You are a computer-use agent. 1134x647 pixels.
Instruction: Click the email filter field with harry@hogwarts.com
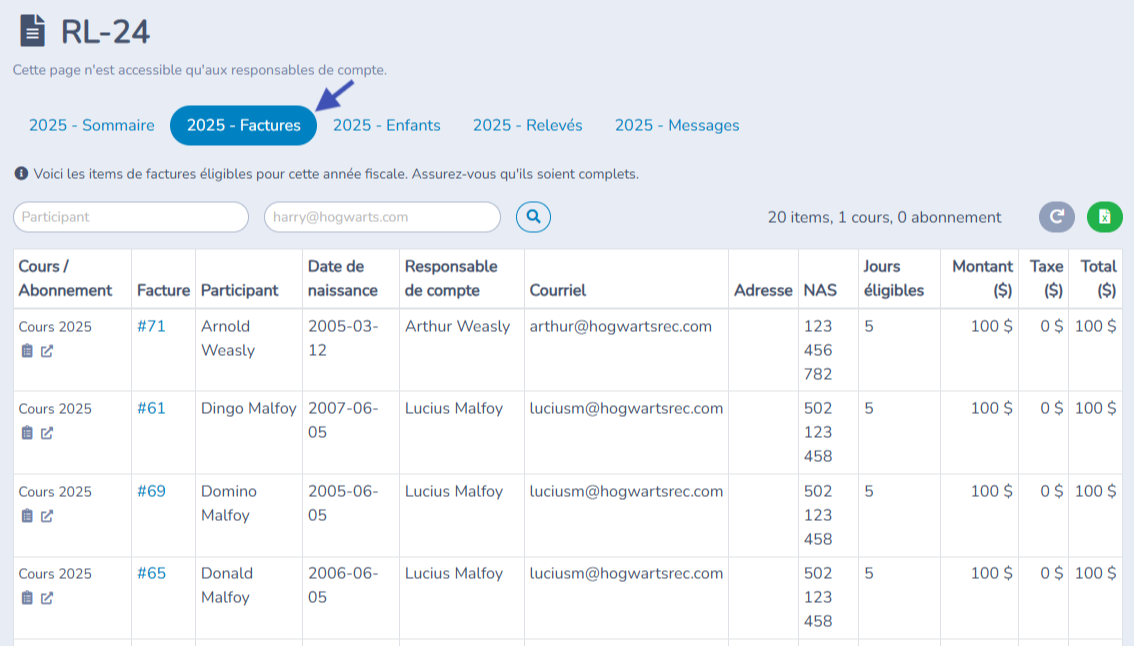click(x=382, y=217)
